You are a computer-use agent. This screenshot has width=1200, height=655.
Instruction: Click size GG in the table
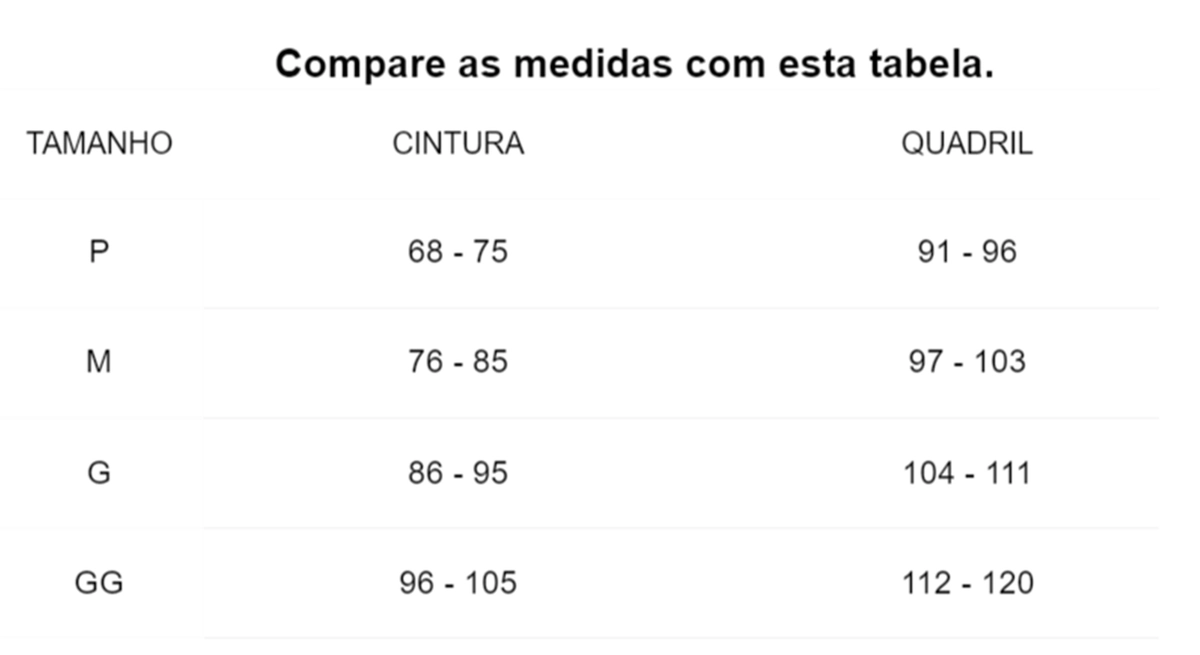(x=99, y=582)
